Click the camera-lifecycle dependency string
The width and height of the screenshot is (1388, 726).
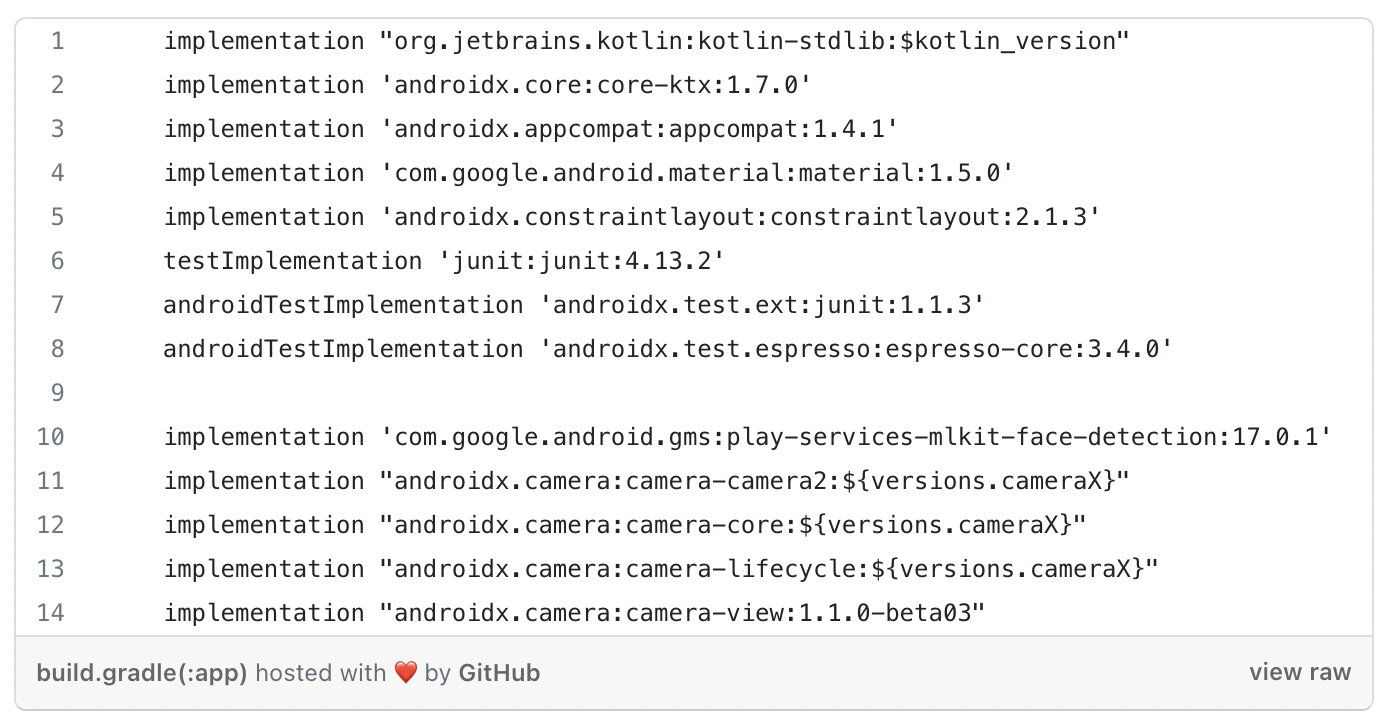pyautogui.click(x=769, y=569)
